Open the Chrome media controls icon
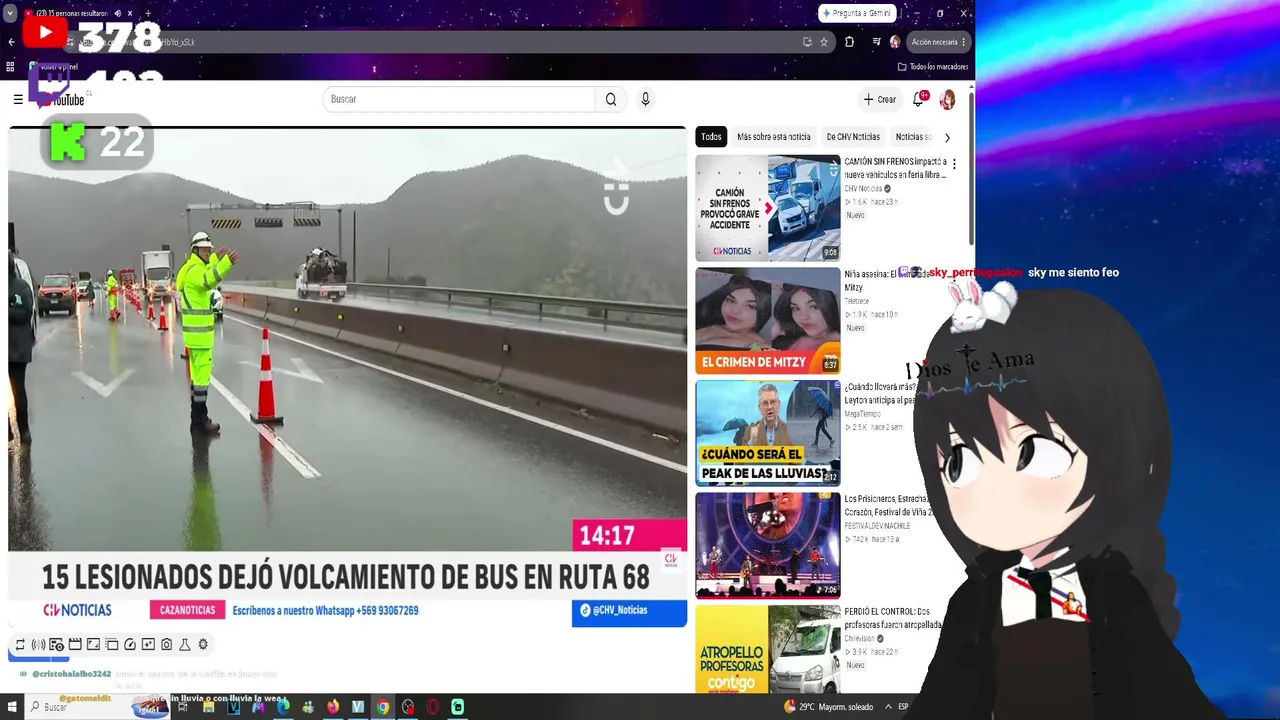1280x720 pixels. tap(877, 42)
